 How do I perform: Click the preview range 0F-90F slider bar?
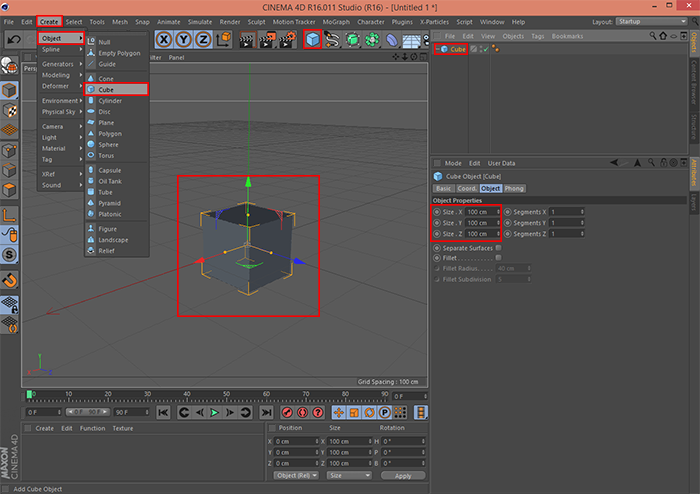coord(88,412)
